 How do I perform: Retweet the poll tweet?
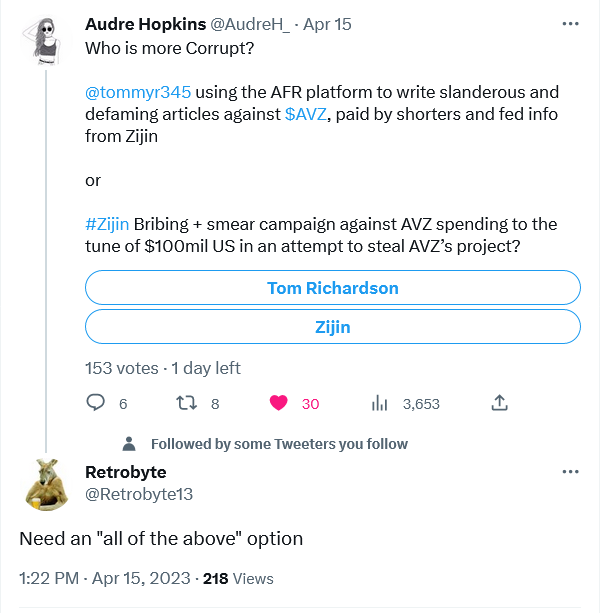click(185, 403)
